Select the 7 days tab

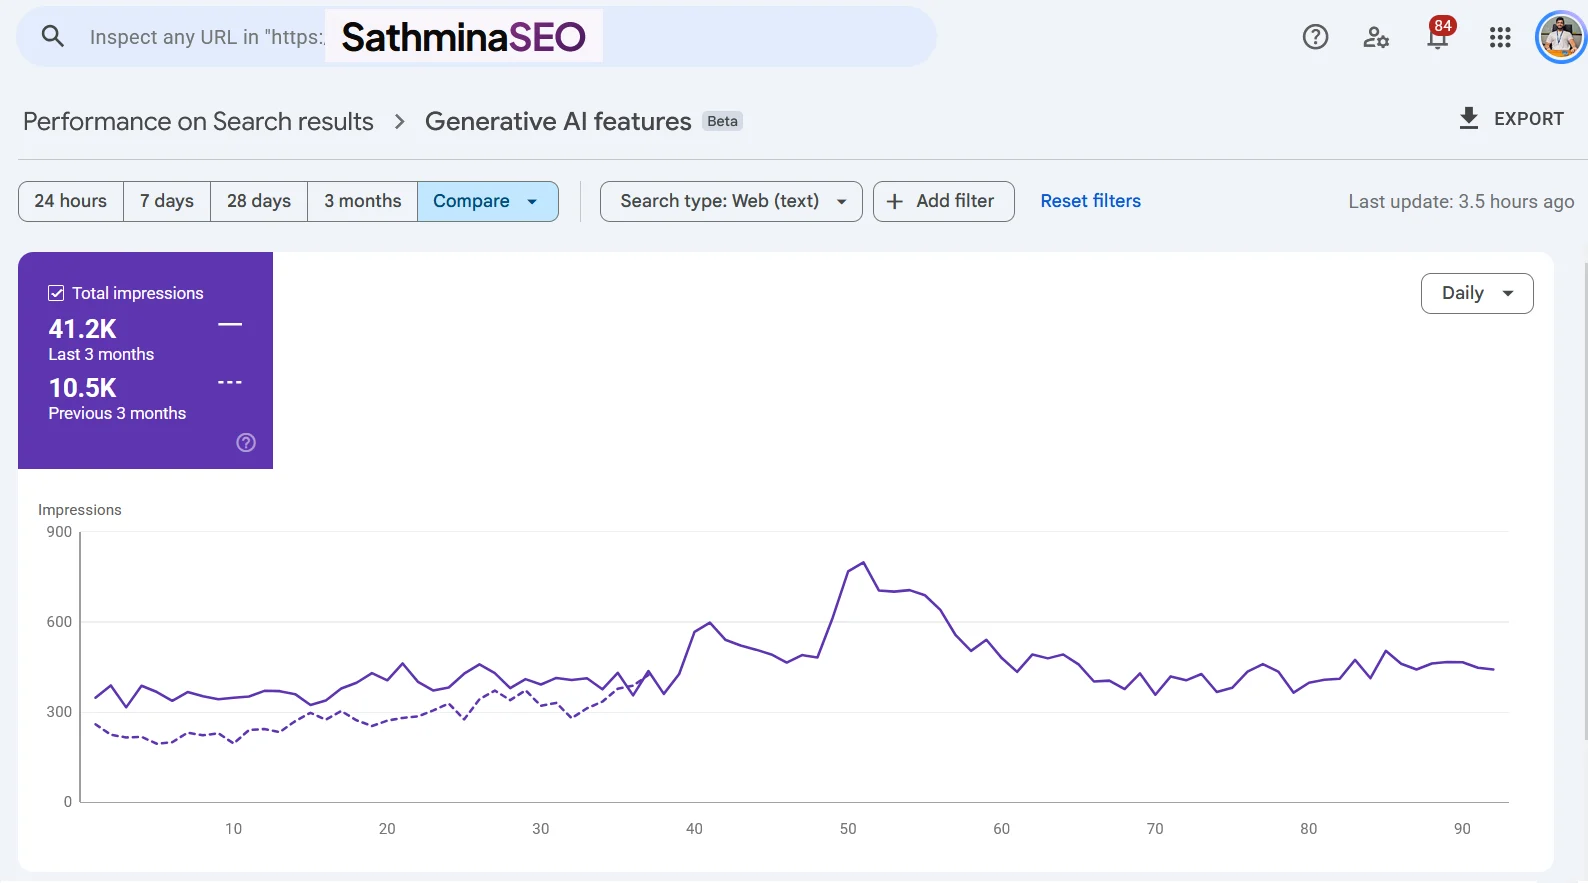point(167,201)
